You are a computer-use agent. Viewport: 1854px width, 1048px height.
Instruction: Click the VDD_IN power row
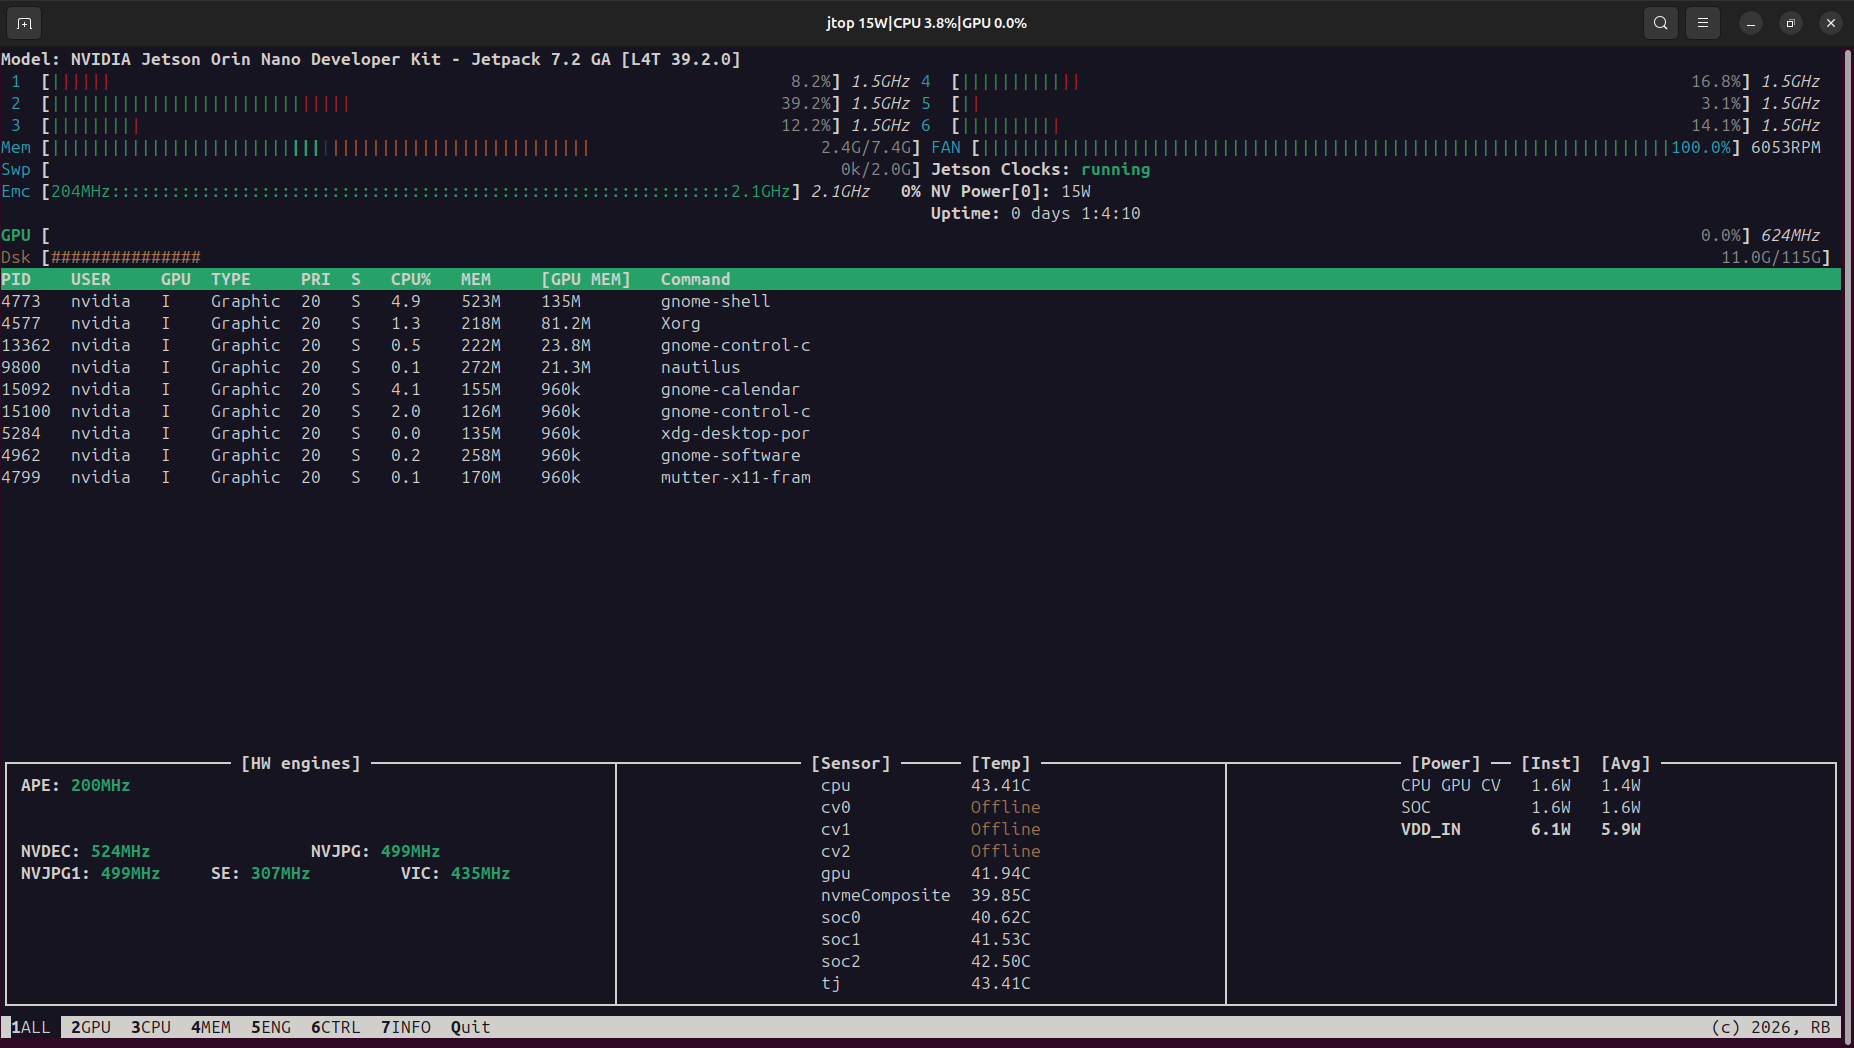(x=1521, y=829)
